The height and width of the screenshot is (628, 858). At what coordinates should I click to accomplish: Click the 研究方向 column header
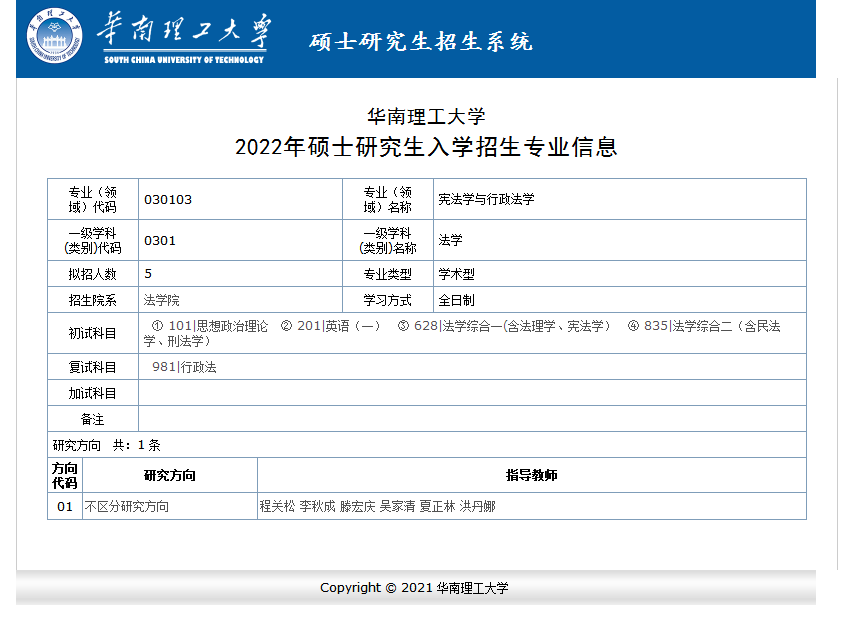tap(170, 475)
